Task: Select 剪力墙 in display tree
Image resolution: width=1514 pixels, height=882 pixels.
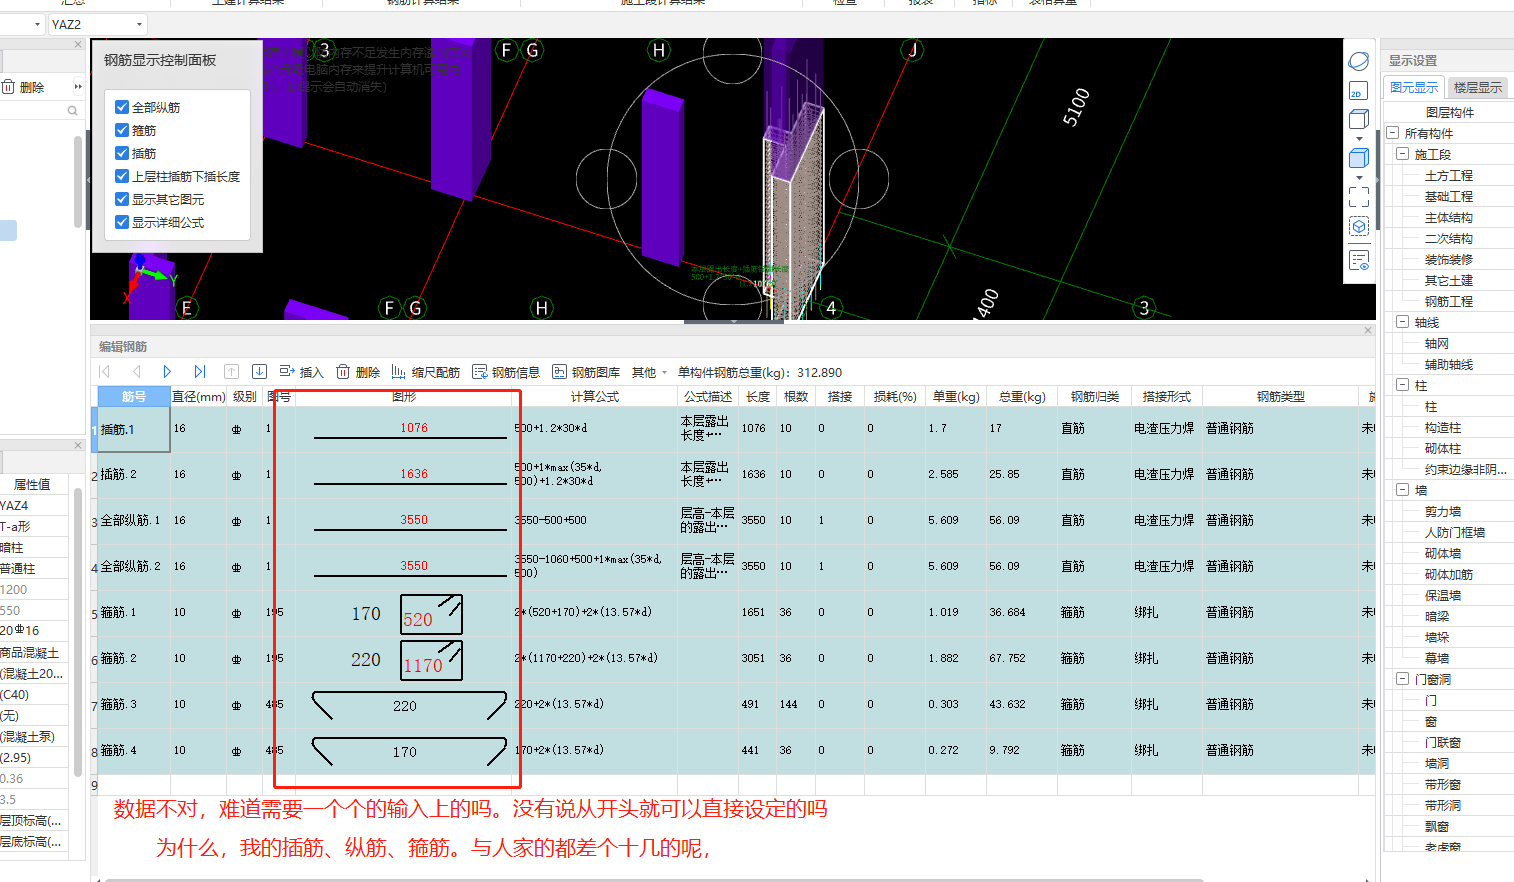Action: pyautogui.click(x=1443, y=511)
